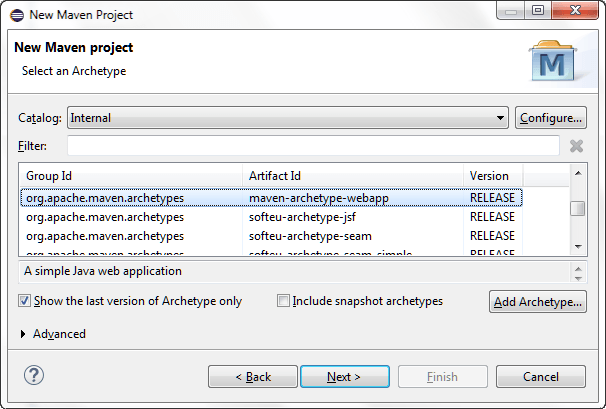Expand the Advanced section
This screenshot has height=409, width=606.
point(23,334)
